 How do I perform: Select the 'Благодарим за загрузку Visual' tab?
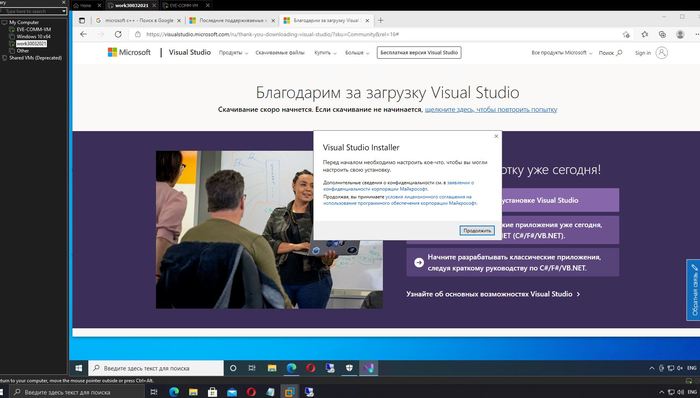pyautogui.click(x=326, y=21)
